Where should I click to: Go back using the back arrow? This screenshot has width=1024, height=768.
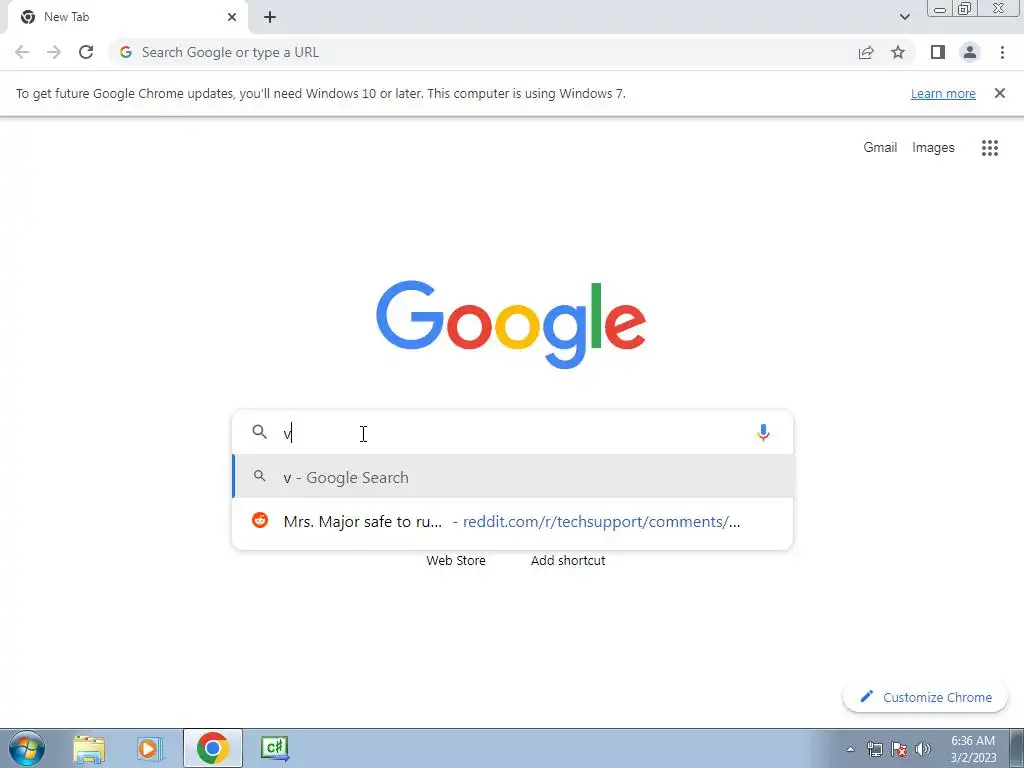(x=22, y=52)
